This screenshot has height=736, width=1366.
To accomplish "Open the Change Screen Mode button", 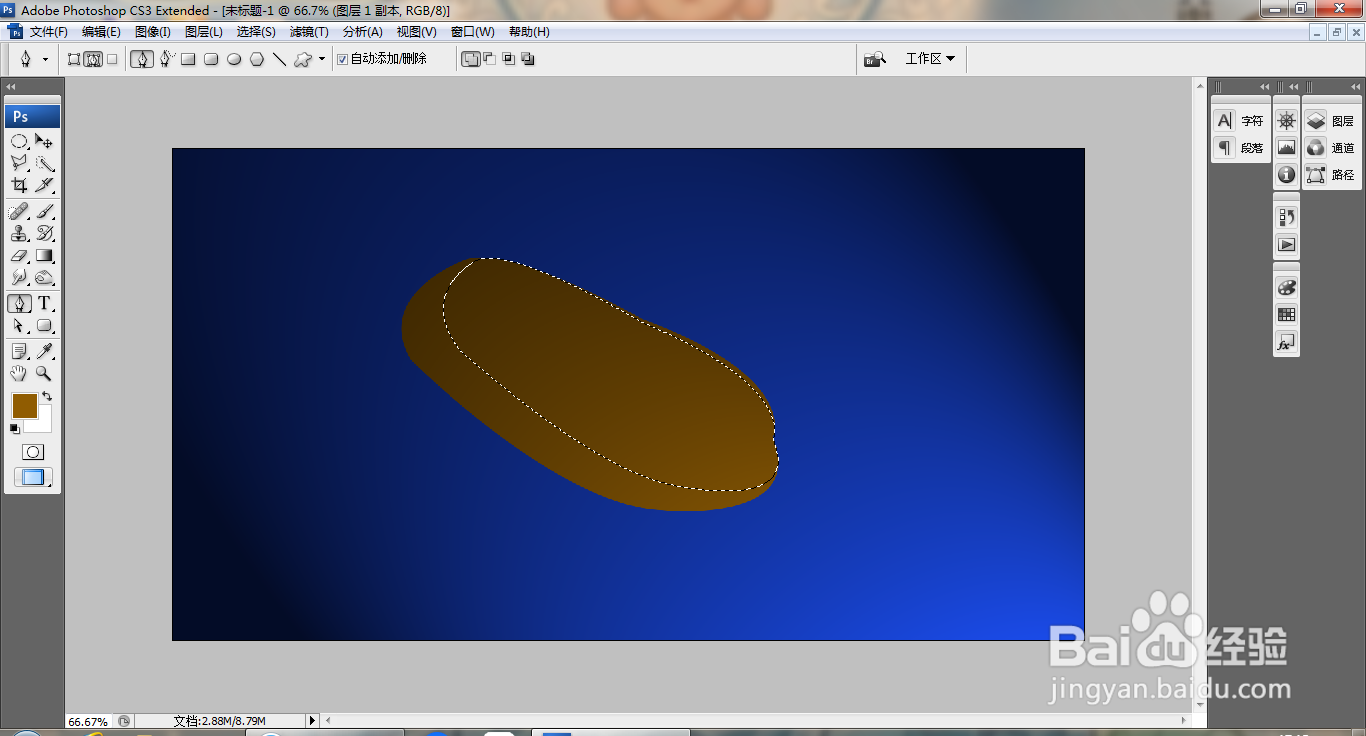I will pyautogui.click(x=33, y=477).
